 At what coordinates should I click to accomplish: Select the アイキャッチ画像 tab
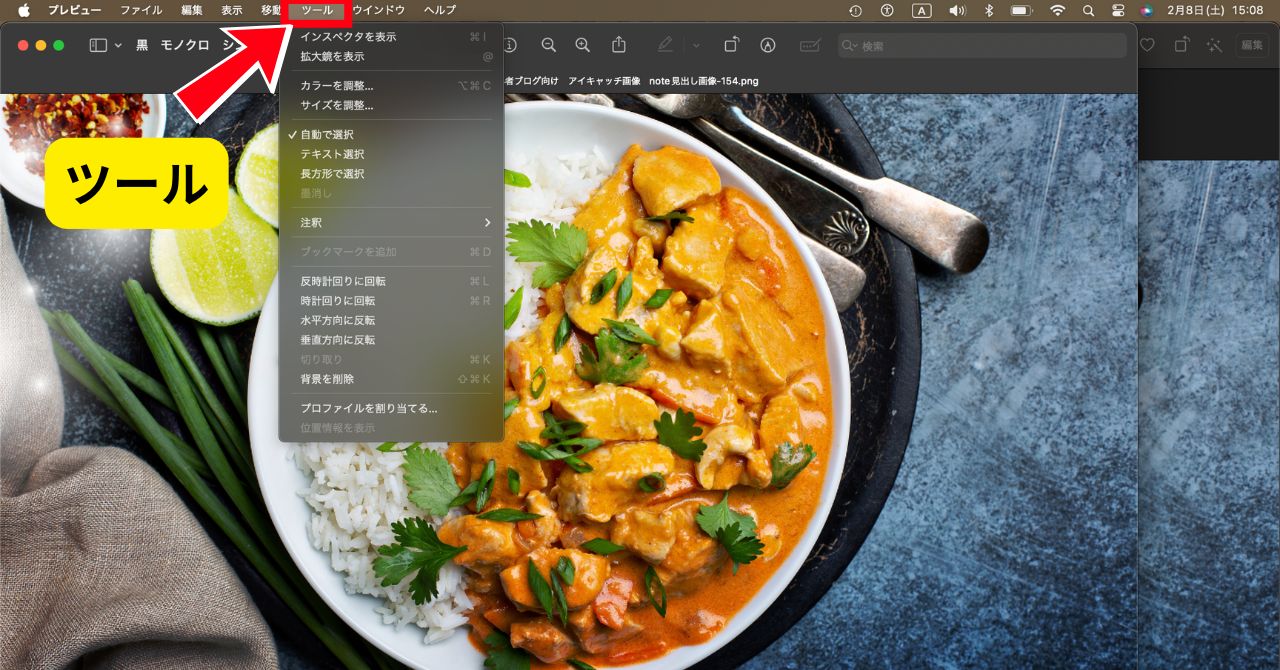(604, 80)
